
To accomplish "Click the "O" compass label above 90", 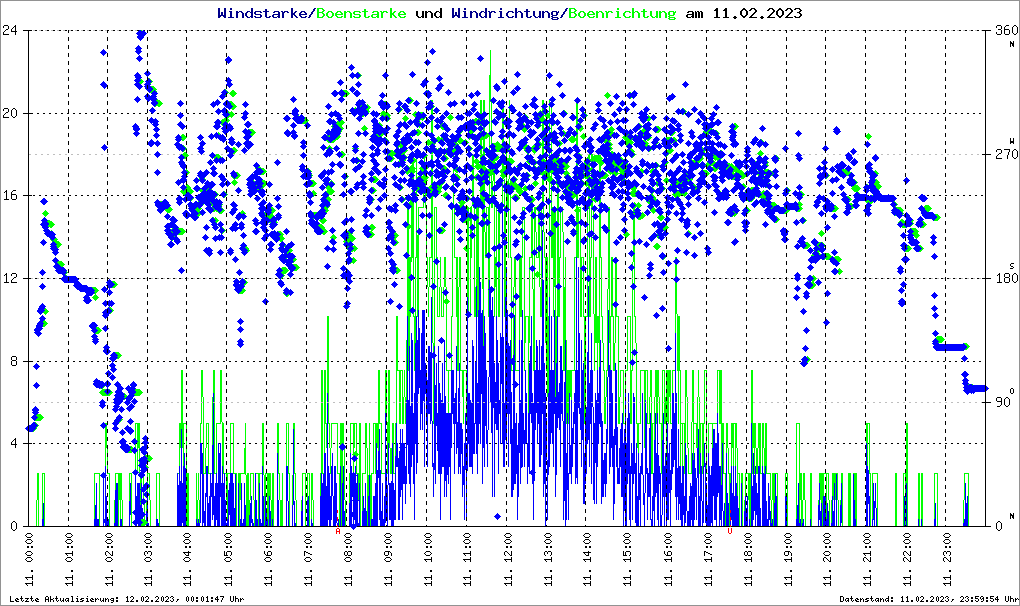I will 1012,390.
